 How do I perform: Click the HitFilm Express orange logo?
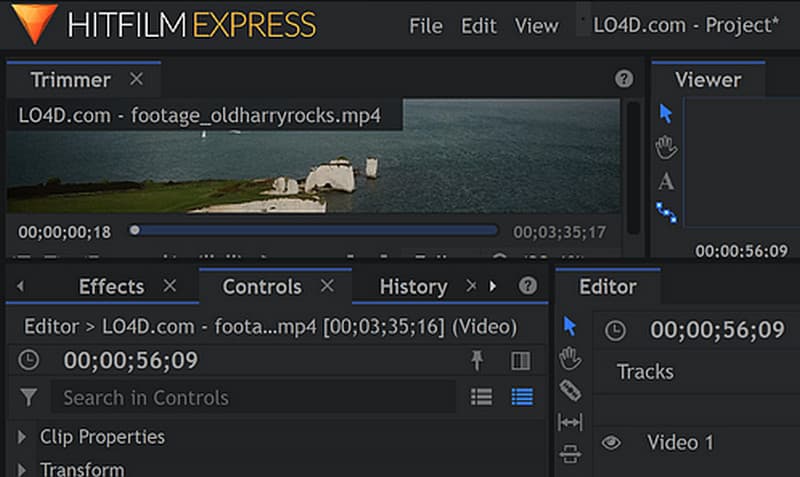pos(34,23)
